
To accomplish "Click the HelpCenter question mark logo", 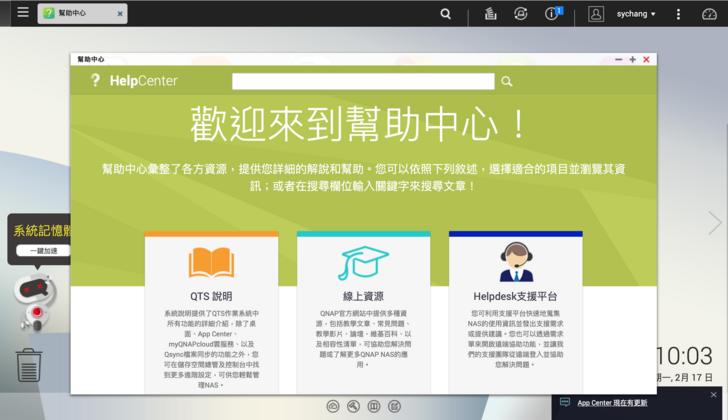I will 95,81.
